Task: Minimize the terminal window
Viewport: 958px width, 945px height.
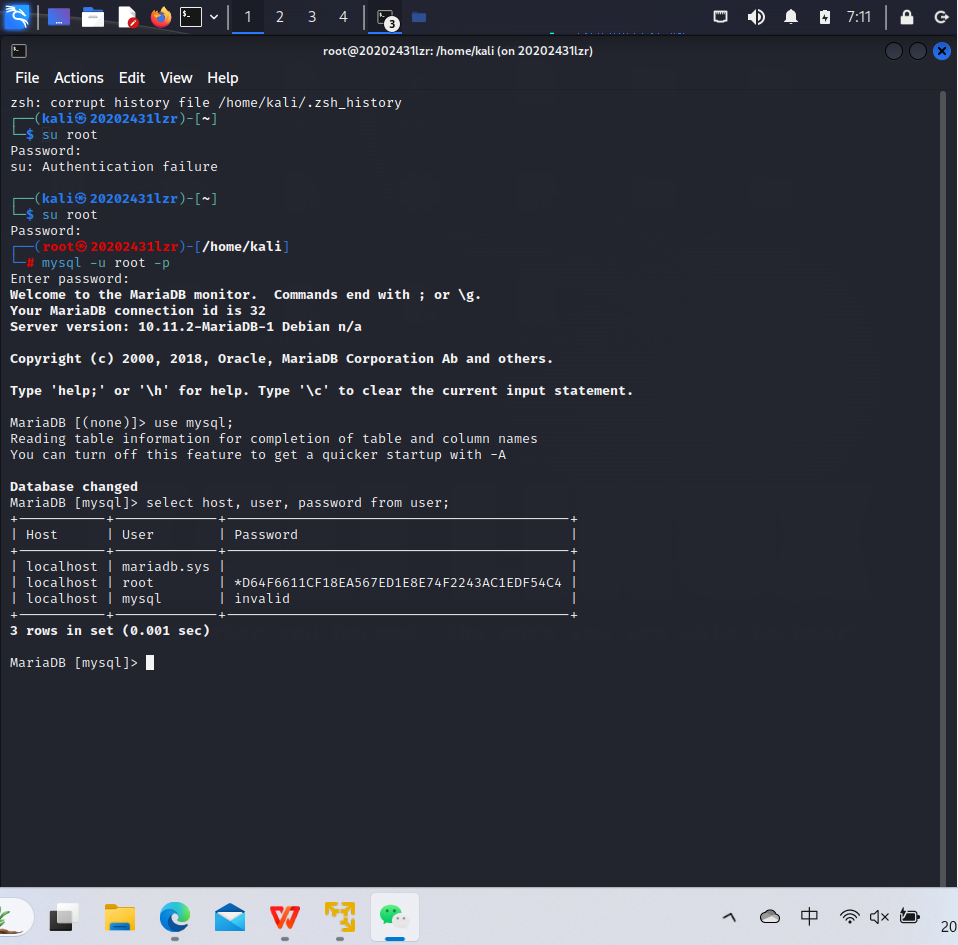Action: click(893, 51)
